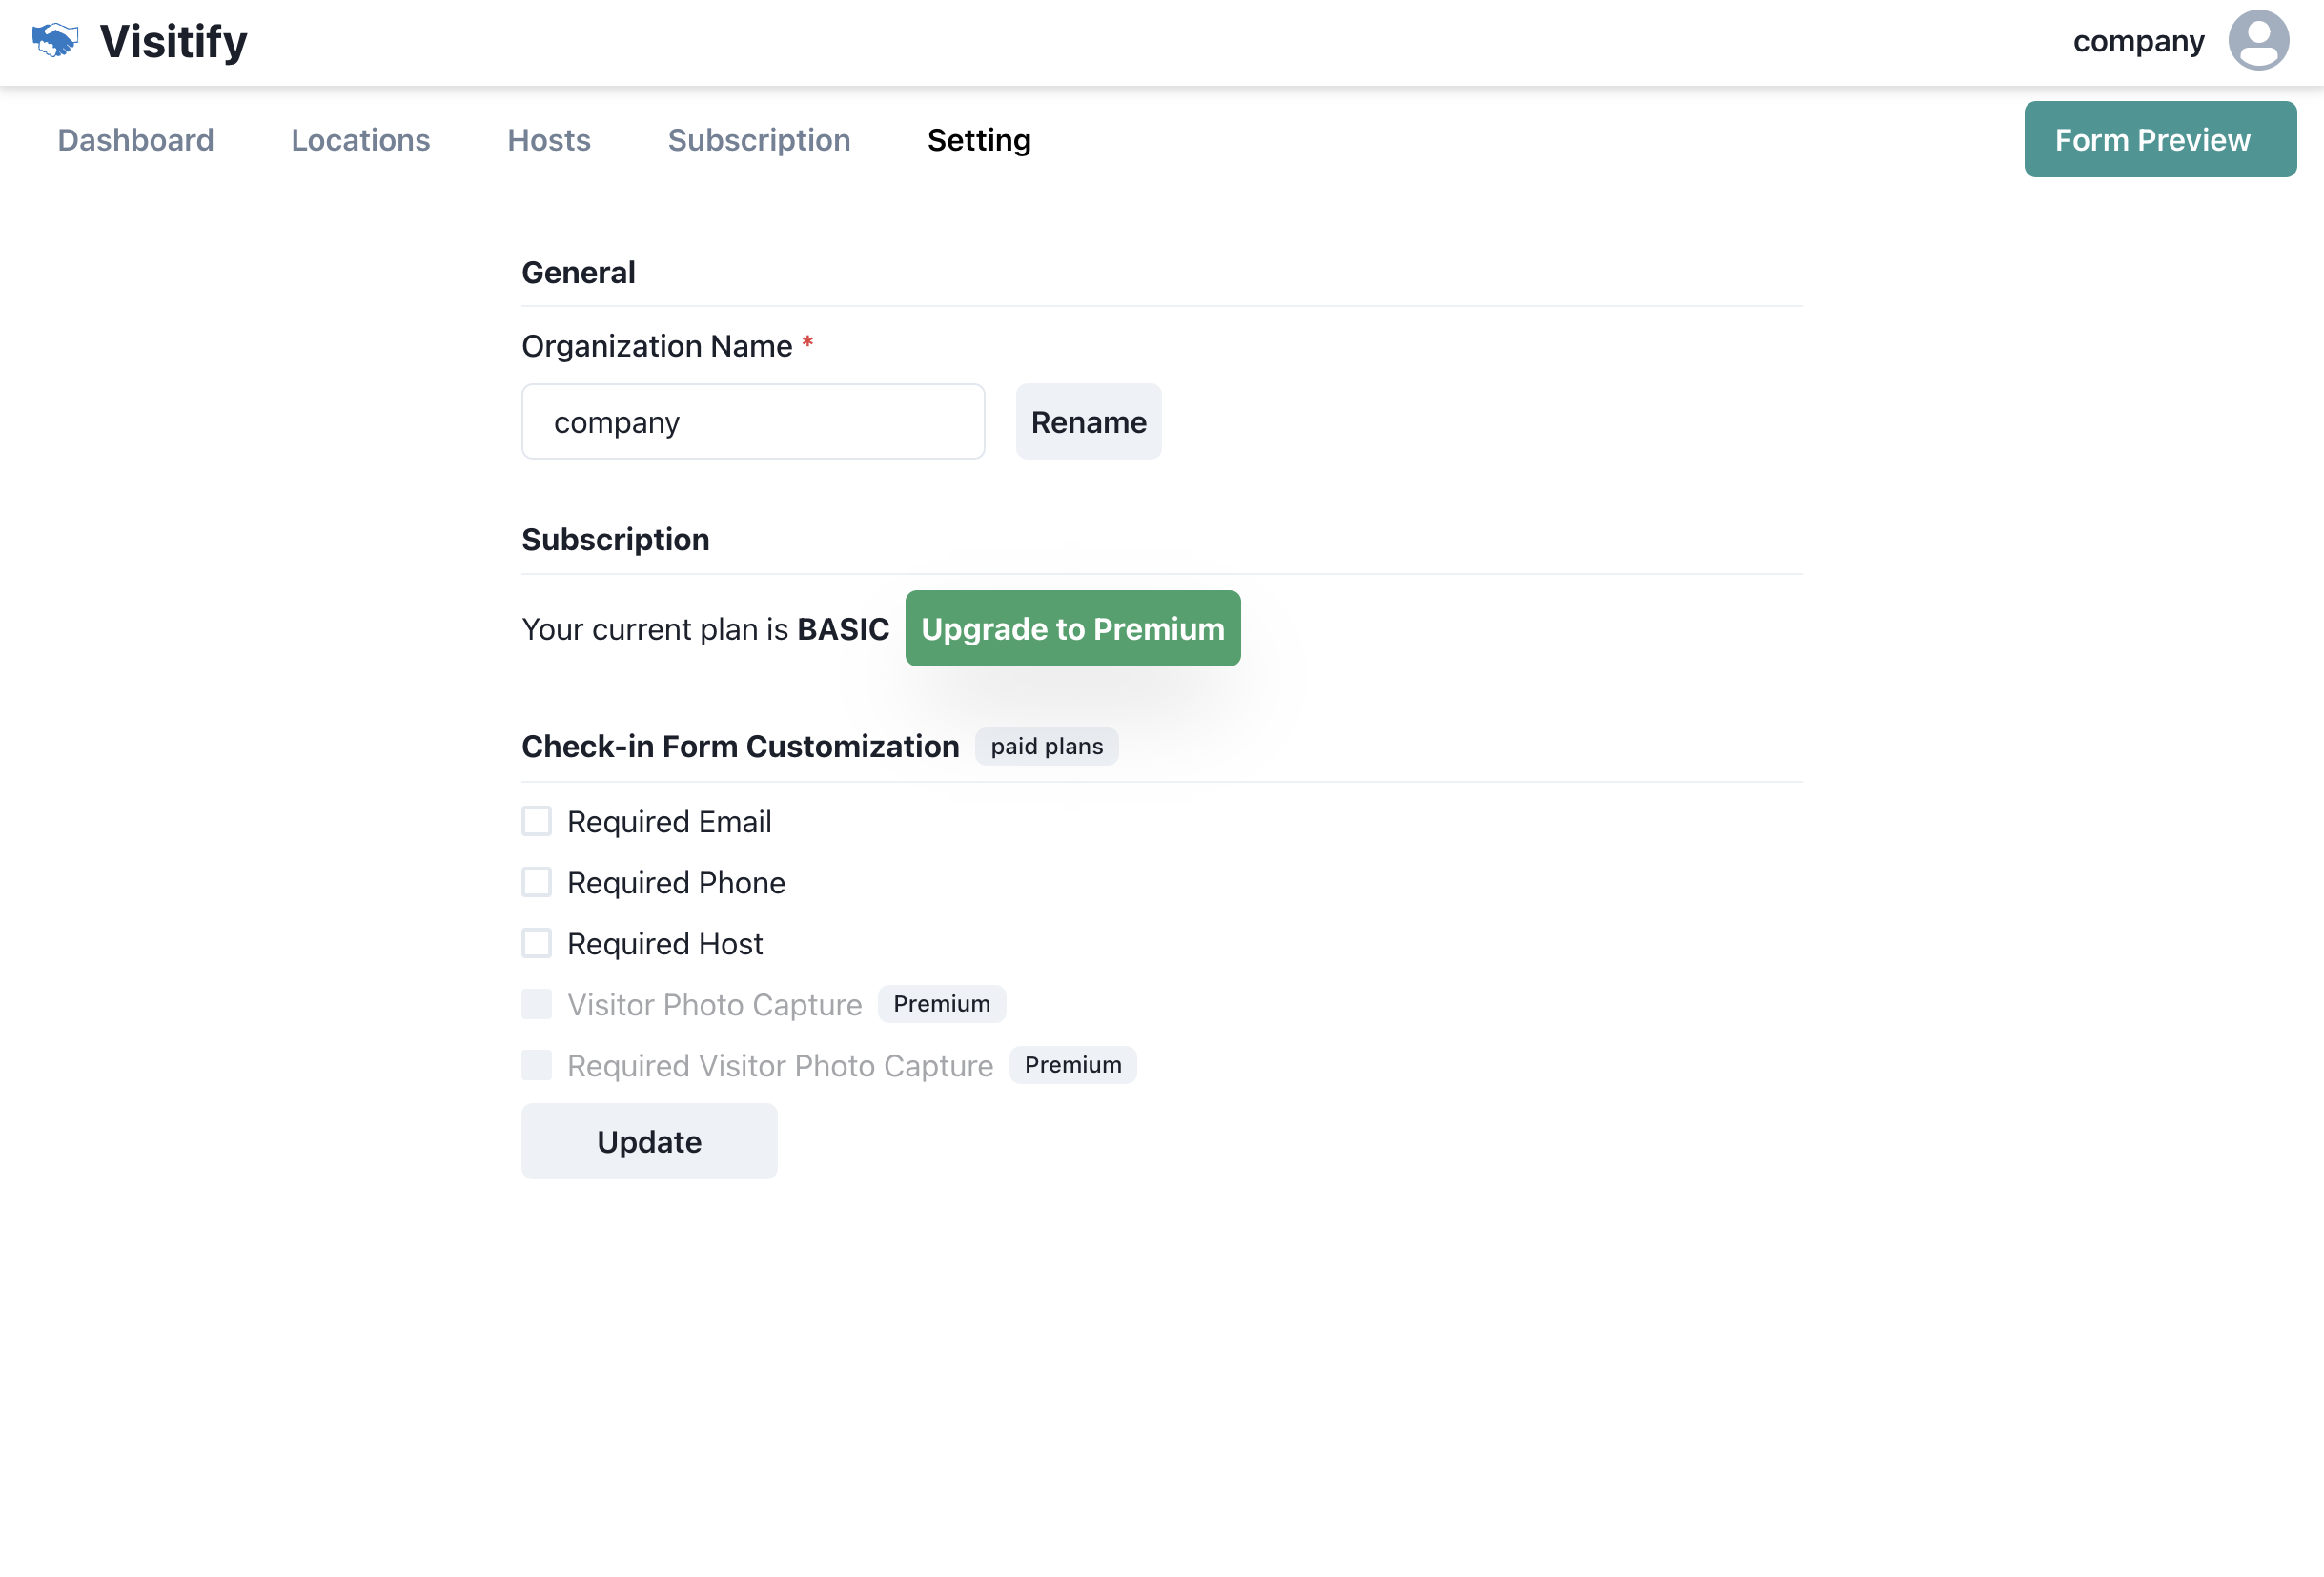Select the Setting tab
This screenshot has width=2324, height=1577.
click(x=979, y=140)
